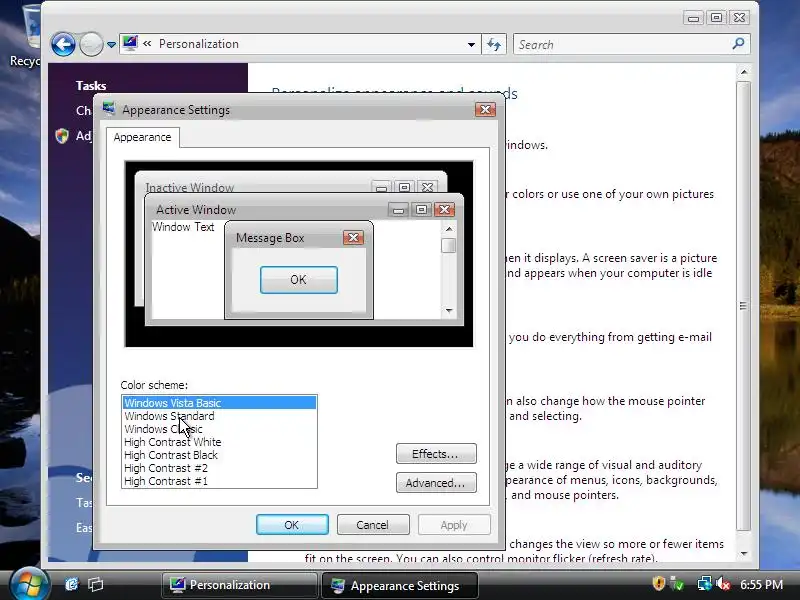The width and height of the screenshot is (800, 600).
Task: Open Advanced appearance settings
Action: pyautogui.click(x=436, y=483)
